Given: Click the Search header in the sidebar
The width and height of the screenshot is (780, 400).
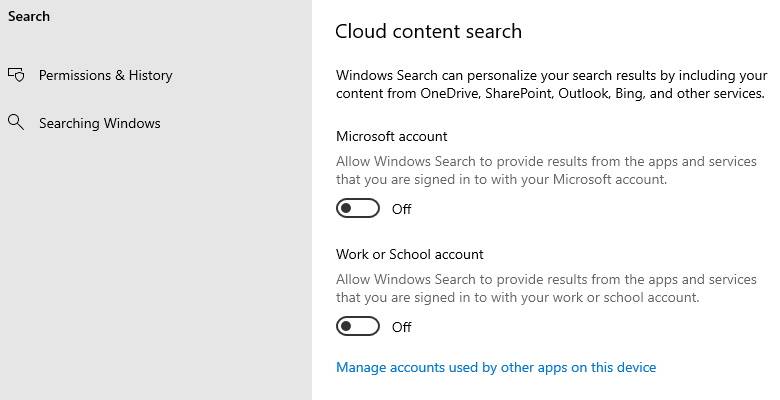Looking at the screenshot, I should [29, 16].
